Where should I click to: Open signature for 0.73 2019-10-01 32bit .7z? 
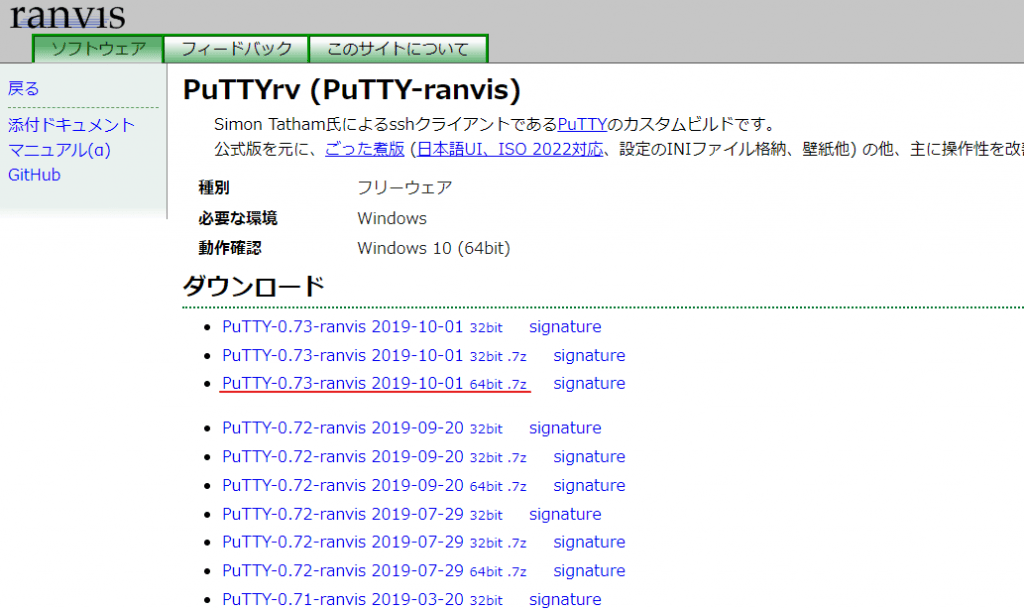pyautogui.click(x=589, y=355)
